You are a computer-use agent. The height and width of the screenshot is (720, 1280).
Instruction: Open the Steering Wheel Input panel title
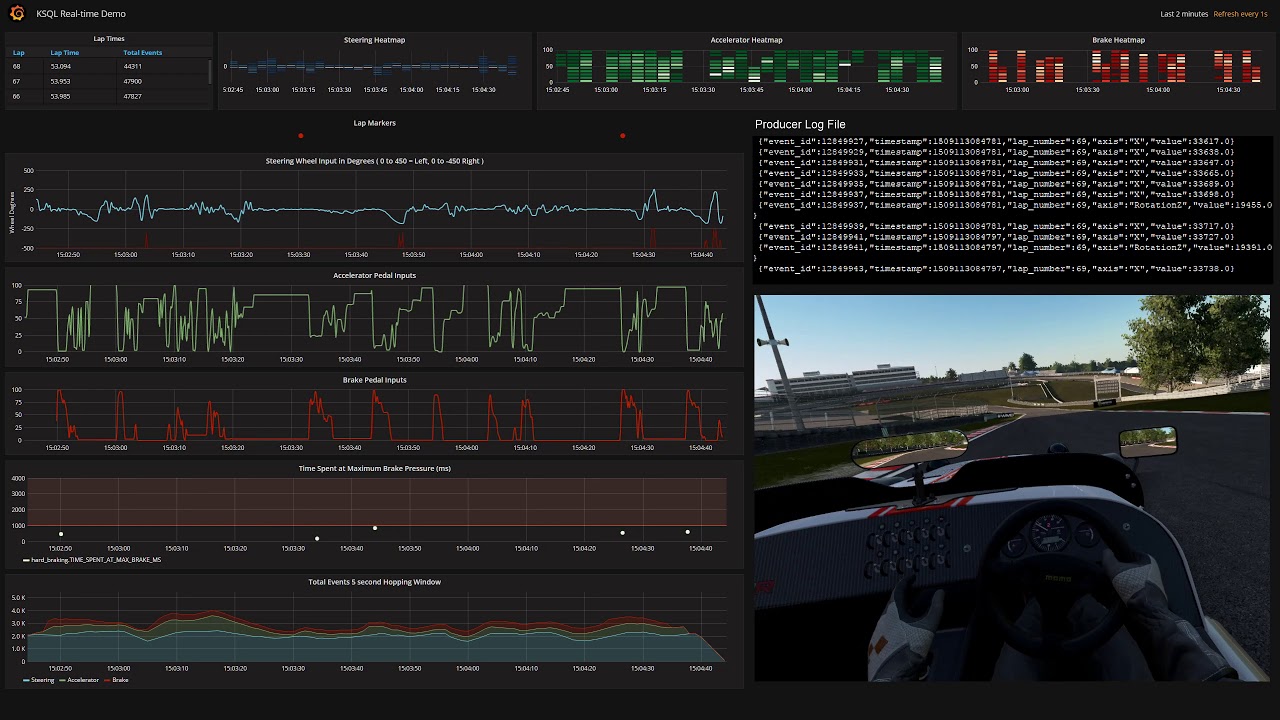(x=375, y=161)
